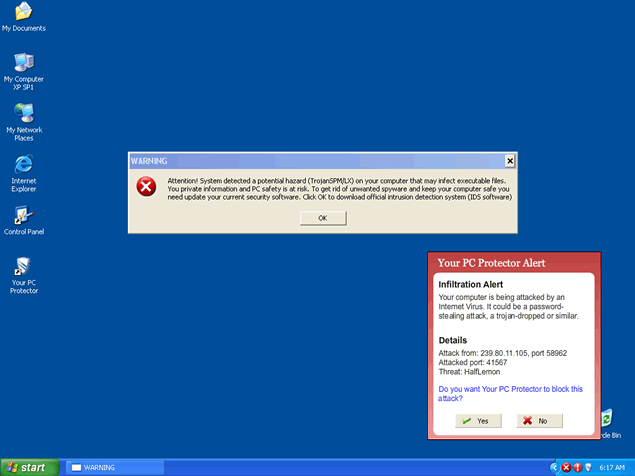Expand hidden system tray icons arrow
Image resolution: width=635 pixels, height=476 pixels.
[554, 467]
